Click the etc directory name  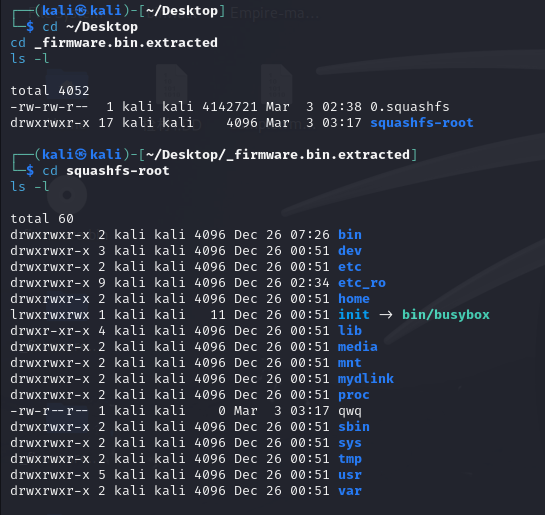coord(350,267)
